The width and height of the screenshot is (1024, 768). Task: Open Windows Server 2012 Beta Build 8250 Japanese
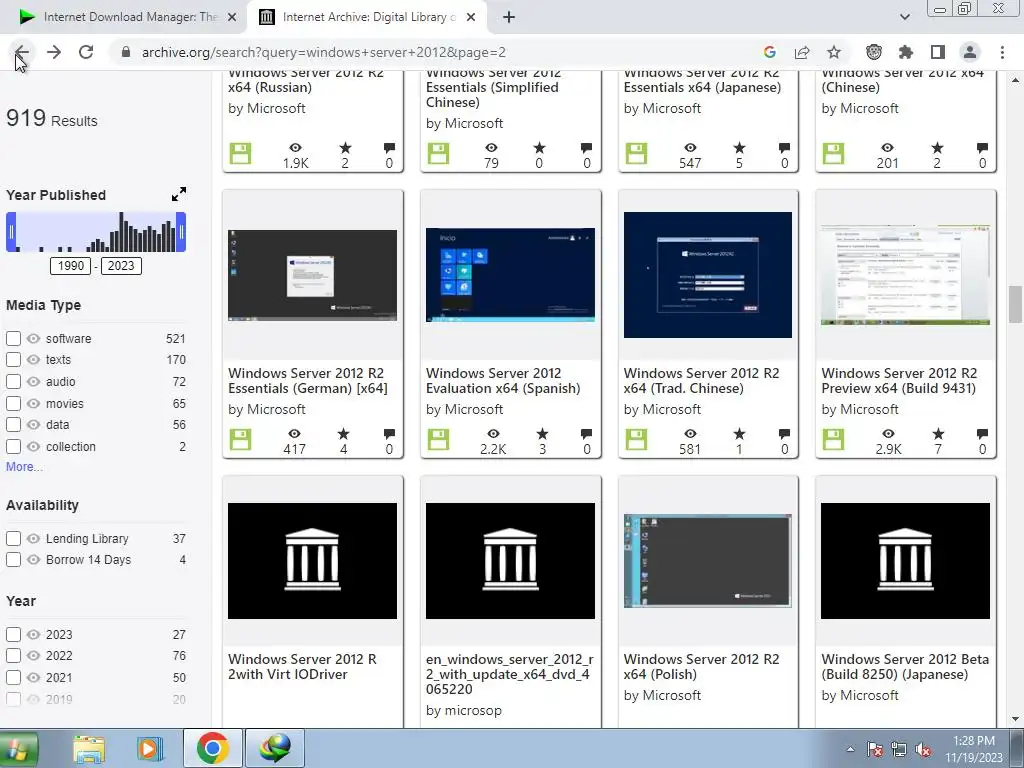(x=905, y=667)
